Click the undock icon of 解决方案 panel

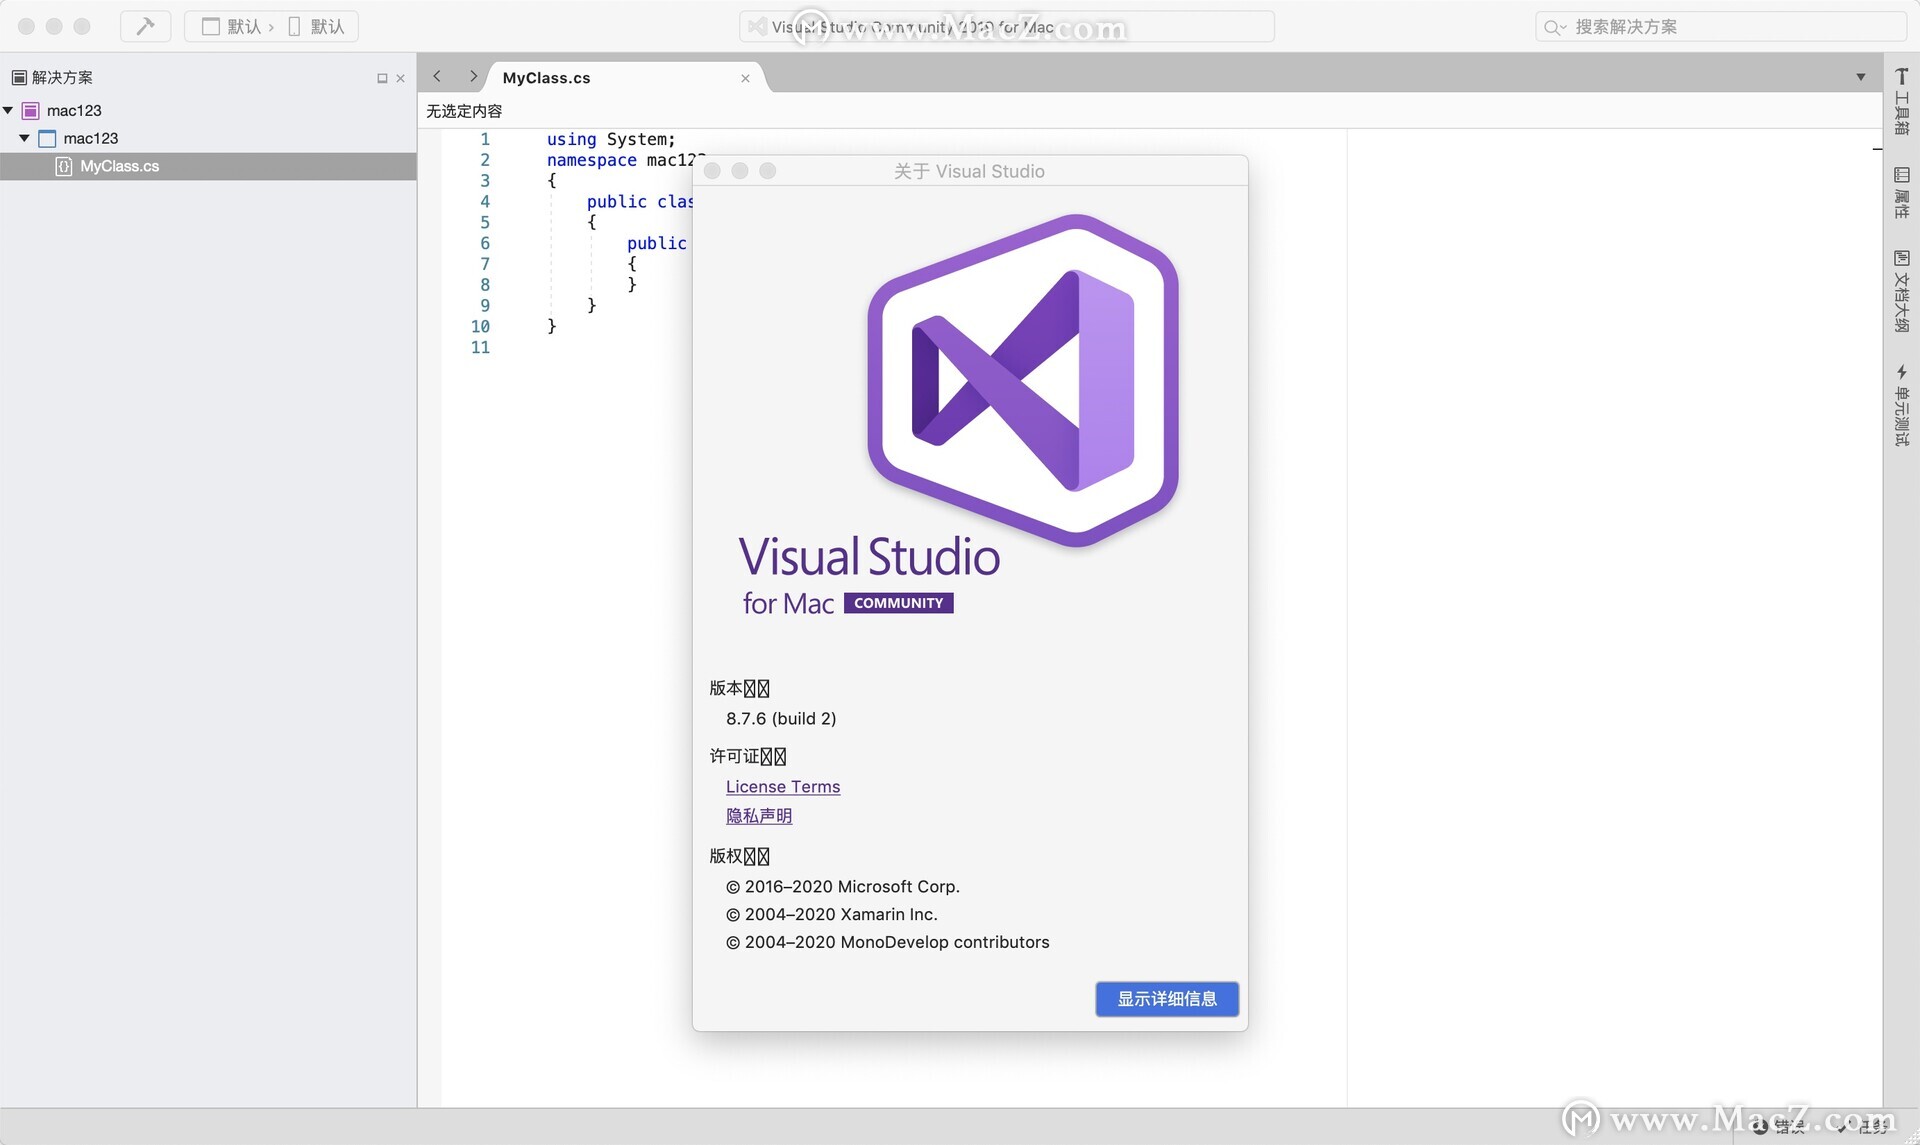381,78
